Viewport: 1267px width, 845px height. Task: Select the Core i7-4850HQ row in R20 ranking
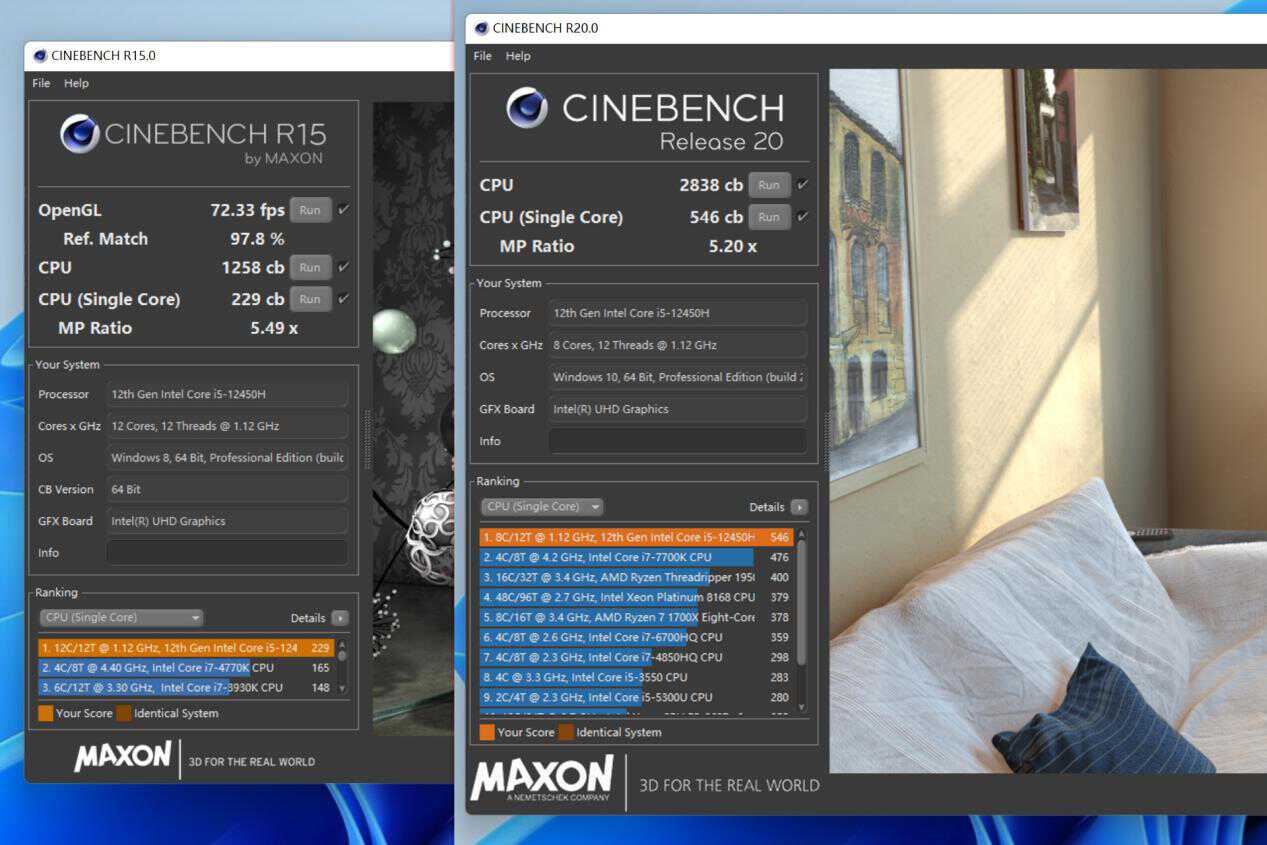(636, 657)
